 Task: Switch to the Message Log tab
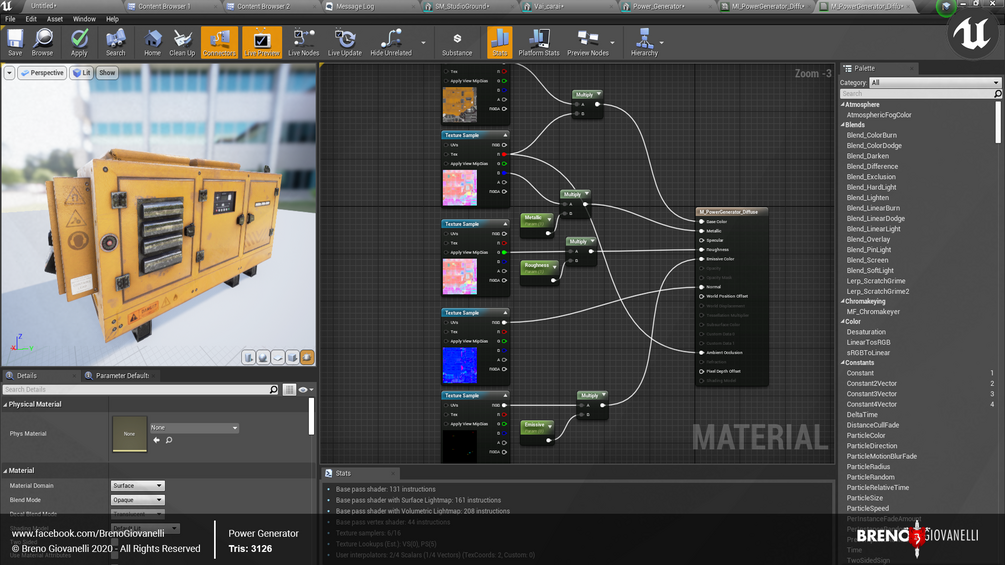[x=354, y=6]
